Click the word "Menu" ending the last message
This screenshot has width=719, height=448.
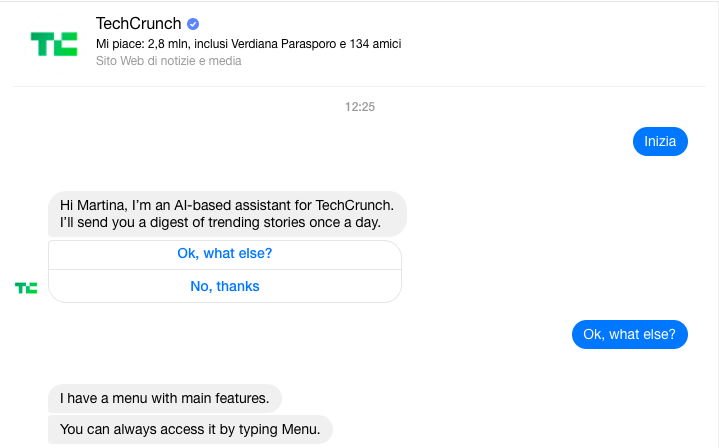(x=302, y=430)
